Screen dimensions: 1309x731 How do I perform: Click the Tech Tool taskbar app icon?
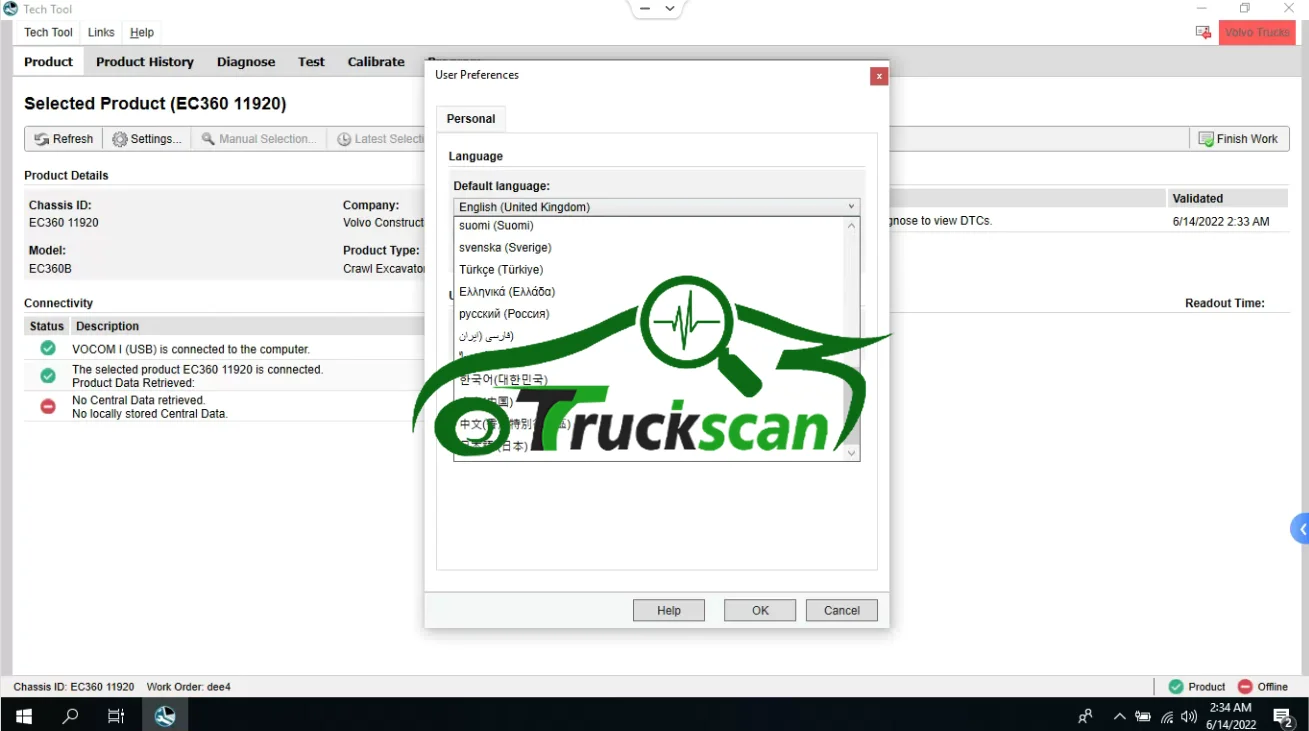point(165,716)
